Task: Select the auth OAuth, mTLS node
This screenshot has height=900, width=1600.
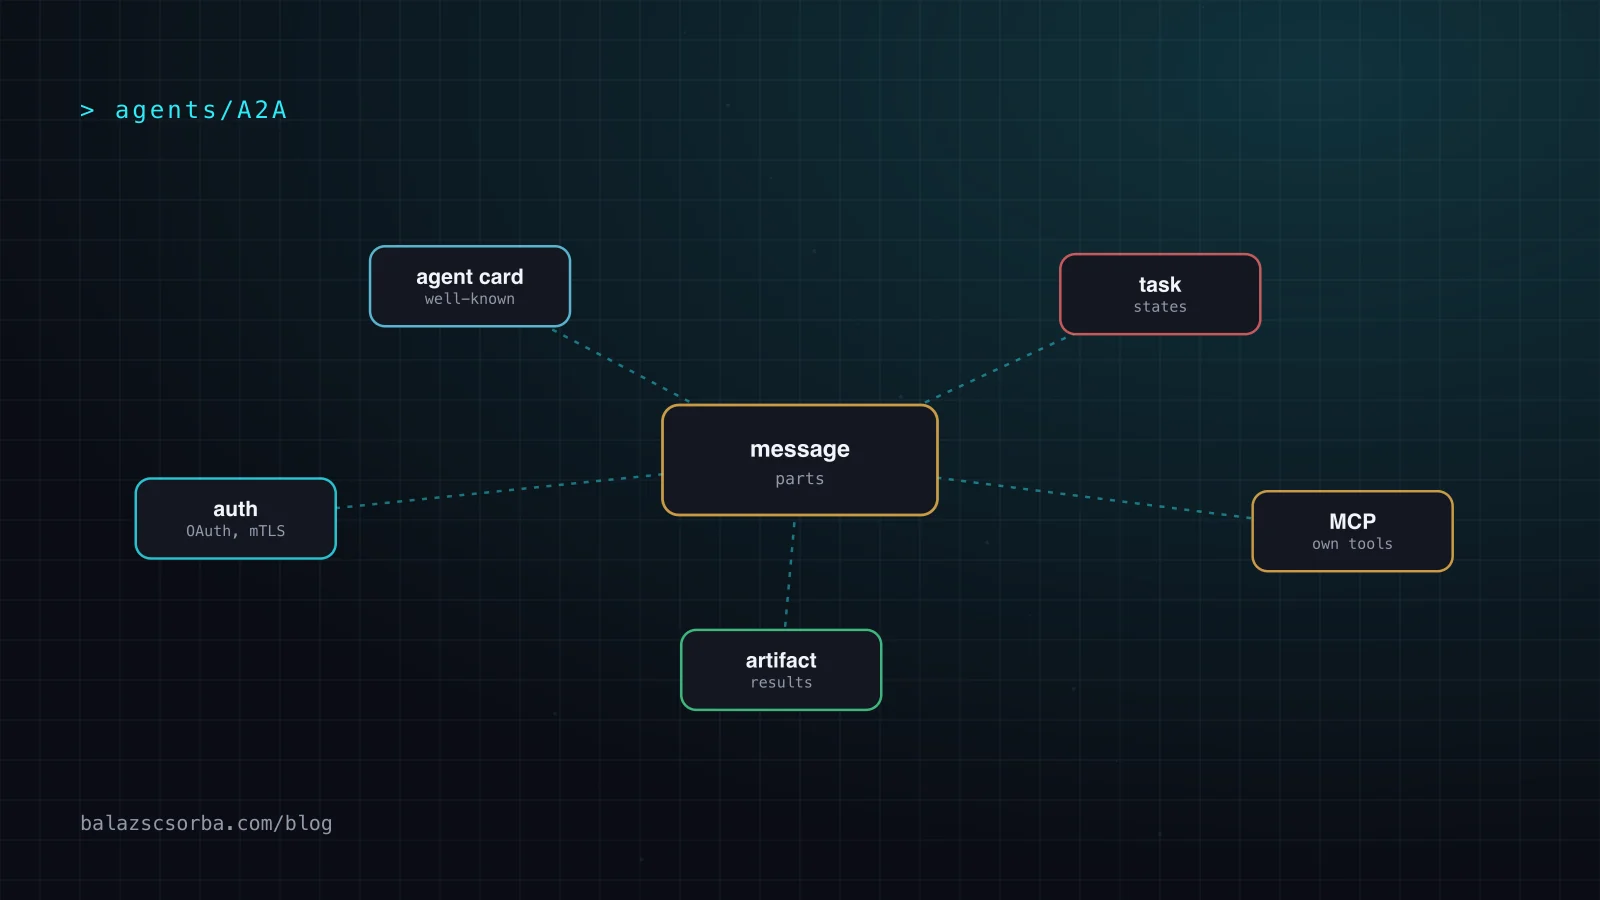Action: pos(236,518)
